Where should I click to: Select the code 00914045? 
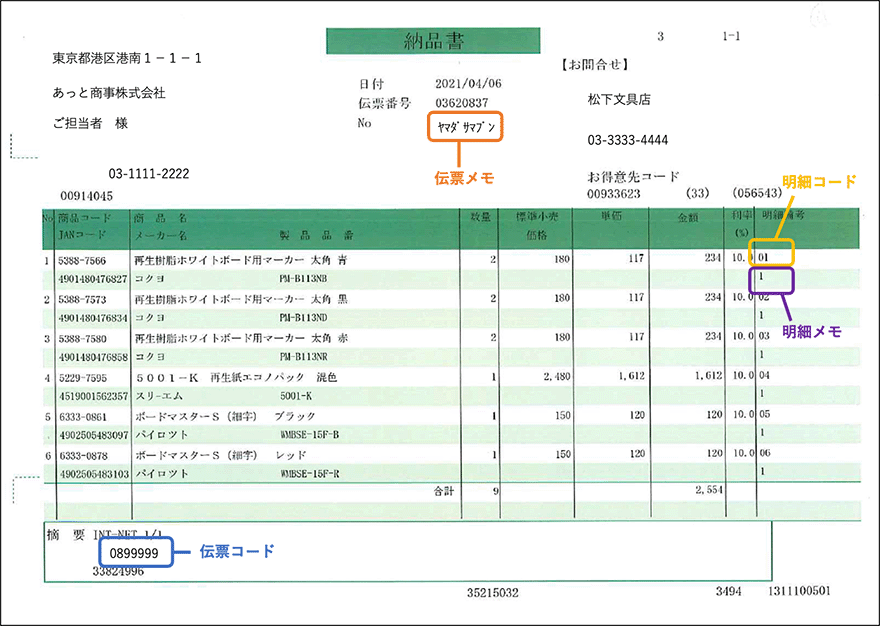coord(86,197)
